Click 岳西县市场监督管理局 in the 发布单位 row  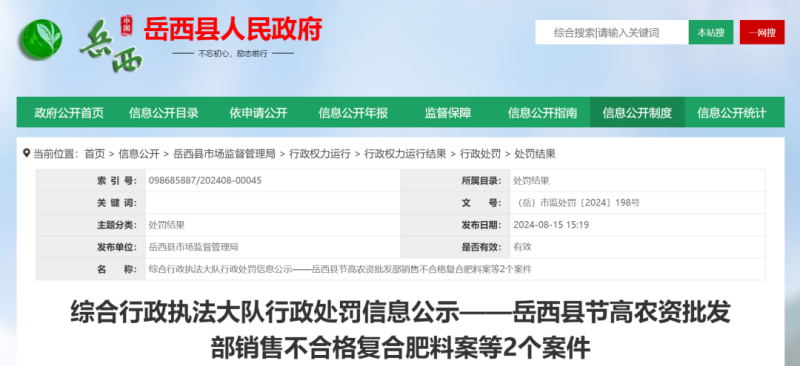pyautogui.click(x=193, y=247)
